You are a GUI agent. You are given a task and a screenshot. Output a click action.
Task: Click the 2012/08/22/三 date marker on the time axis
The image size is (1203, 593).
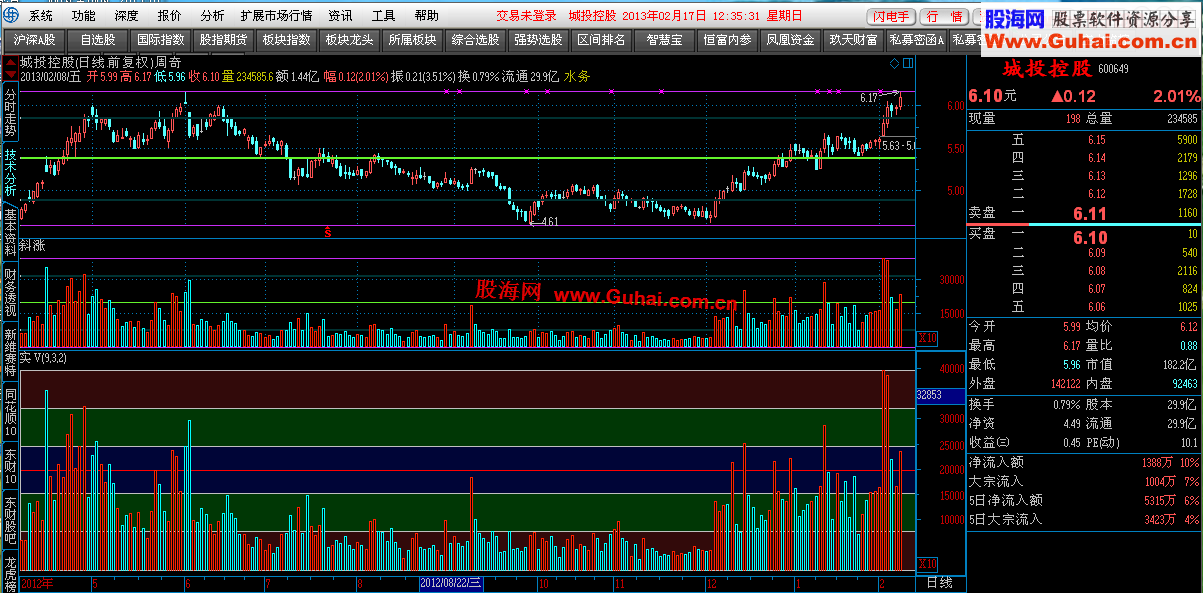(x=452, y=582)
